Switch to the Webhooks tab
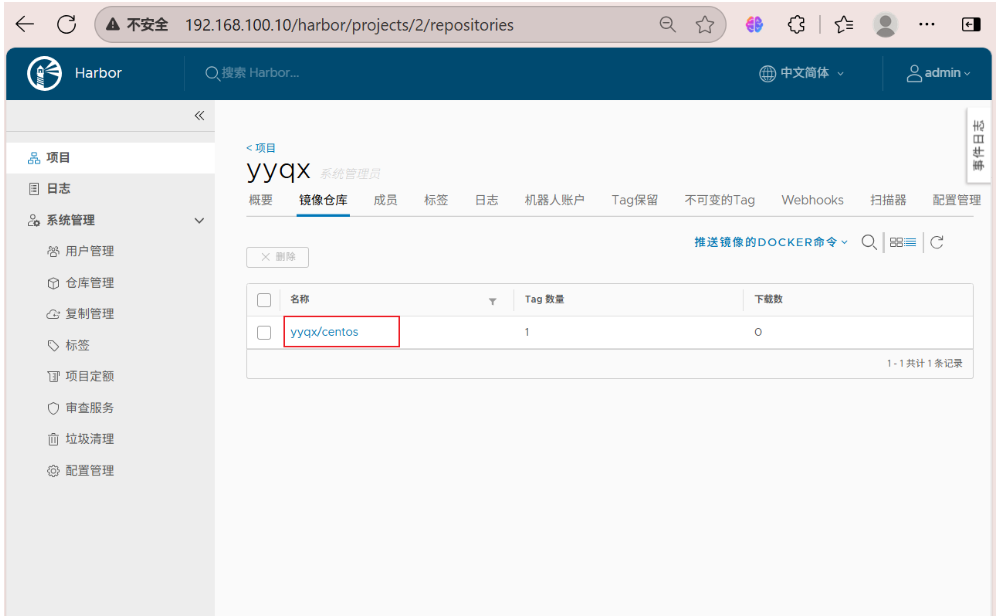The image size is (1000, 616). coord(812,200)
